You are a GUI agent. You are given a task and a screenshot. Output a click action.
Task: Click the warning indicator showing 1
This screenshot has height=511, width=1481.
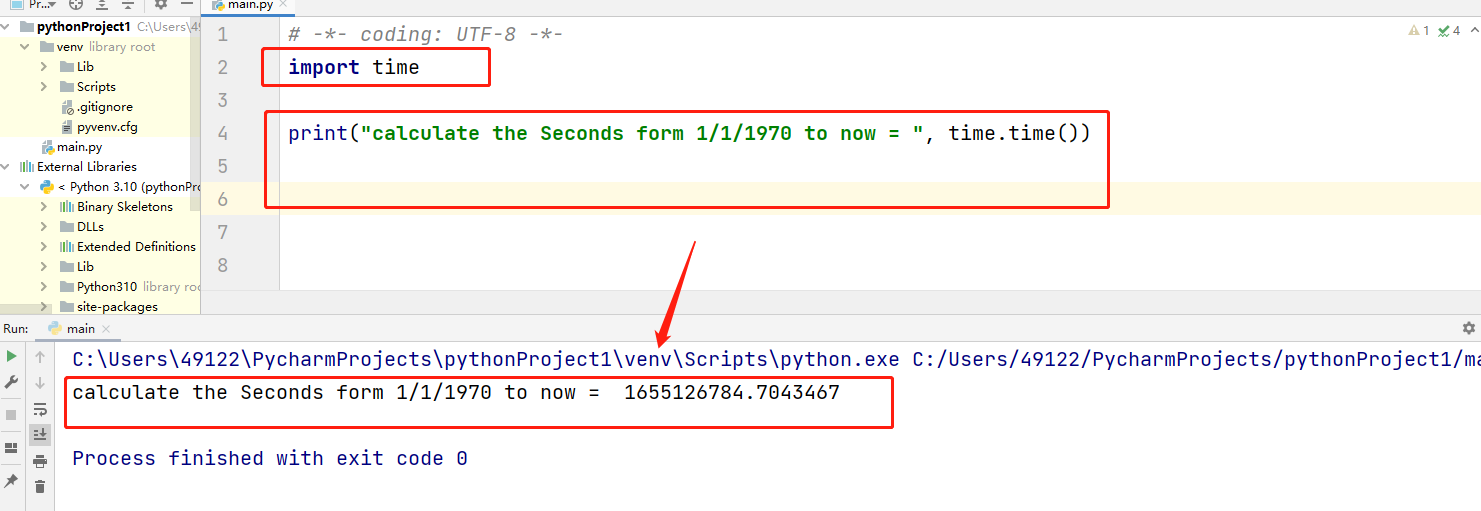[1418, 31]
